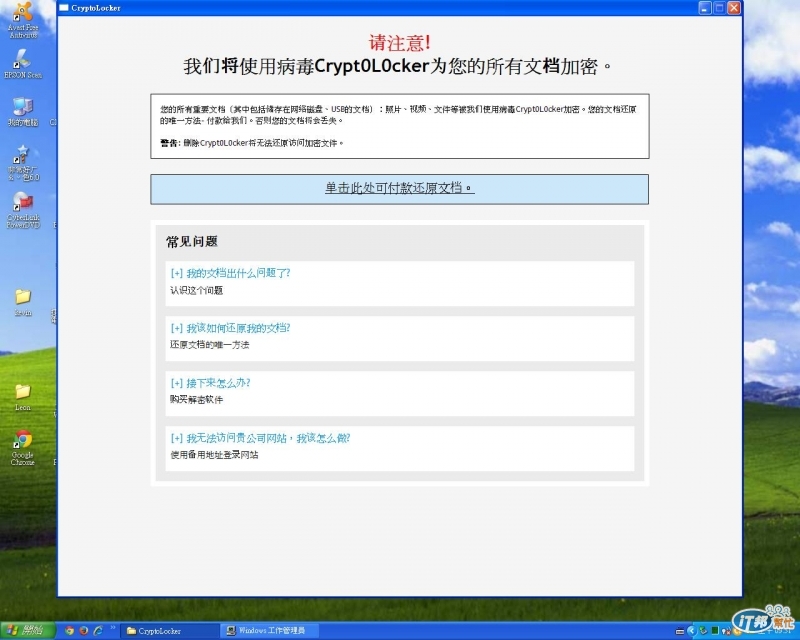Click the 常见问题 heading
This screenshot has width=800, height=640.
[x=192, y=241]
